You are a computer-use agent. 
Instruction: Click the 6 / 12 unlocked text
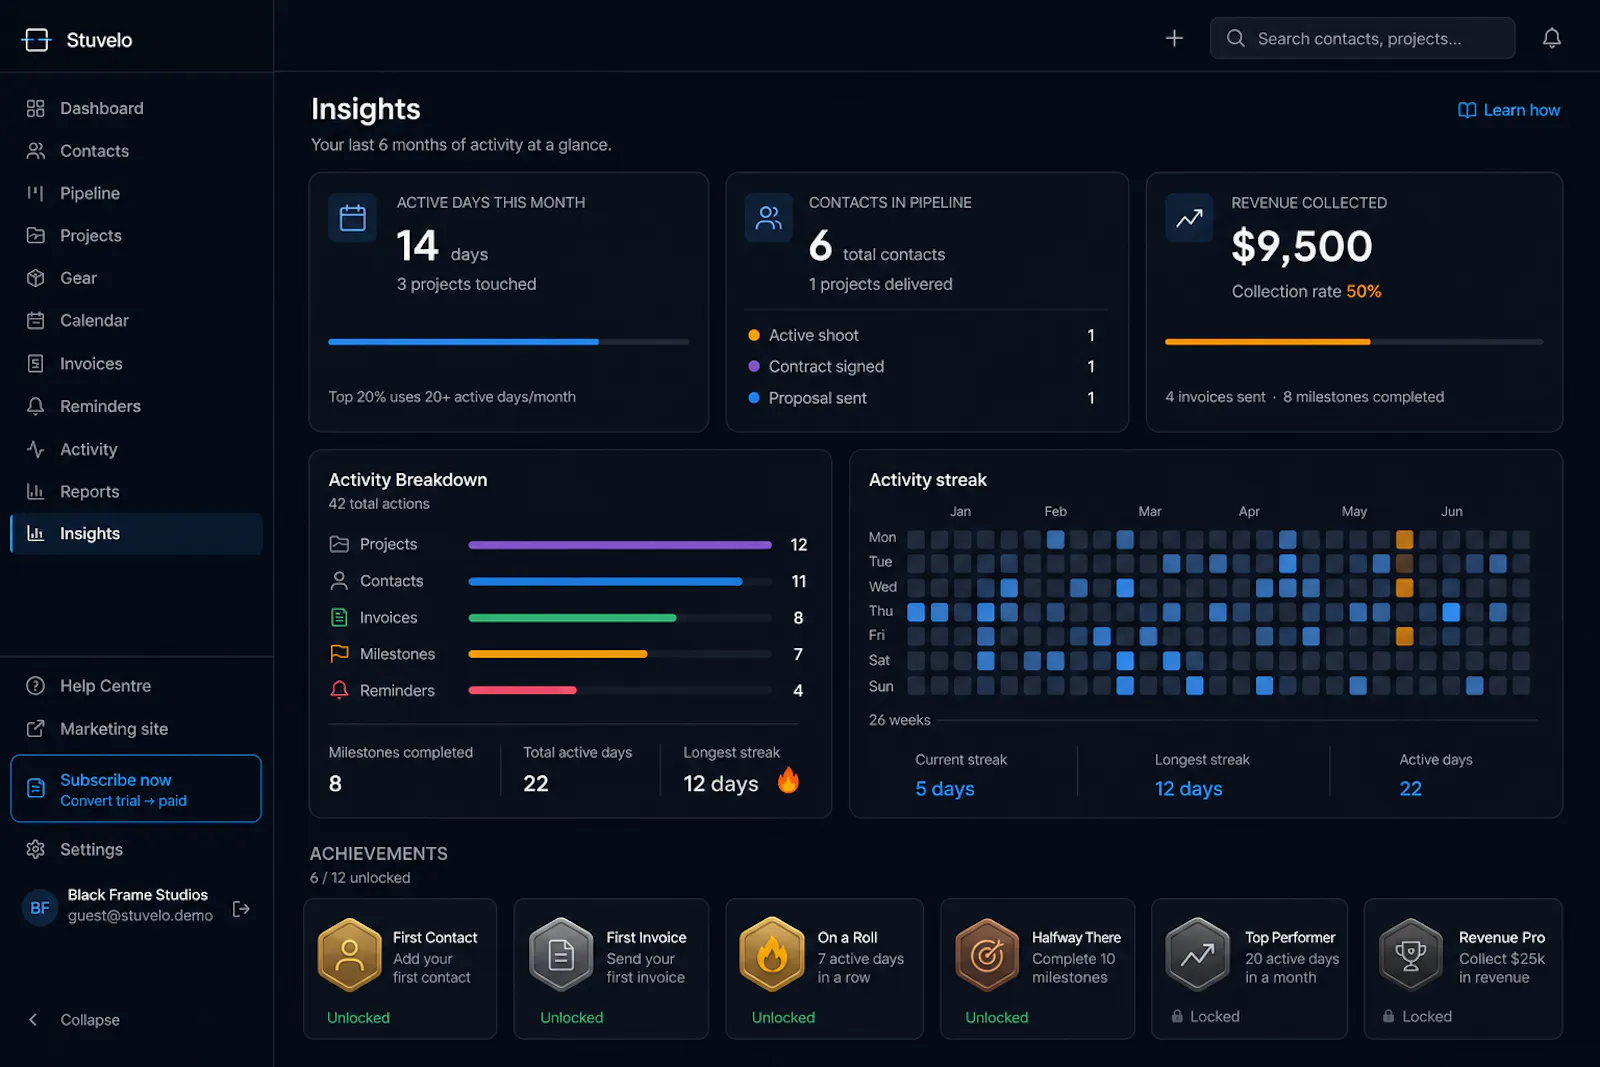(360, 878)
